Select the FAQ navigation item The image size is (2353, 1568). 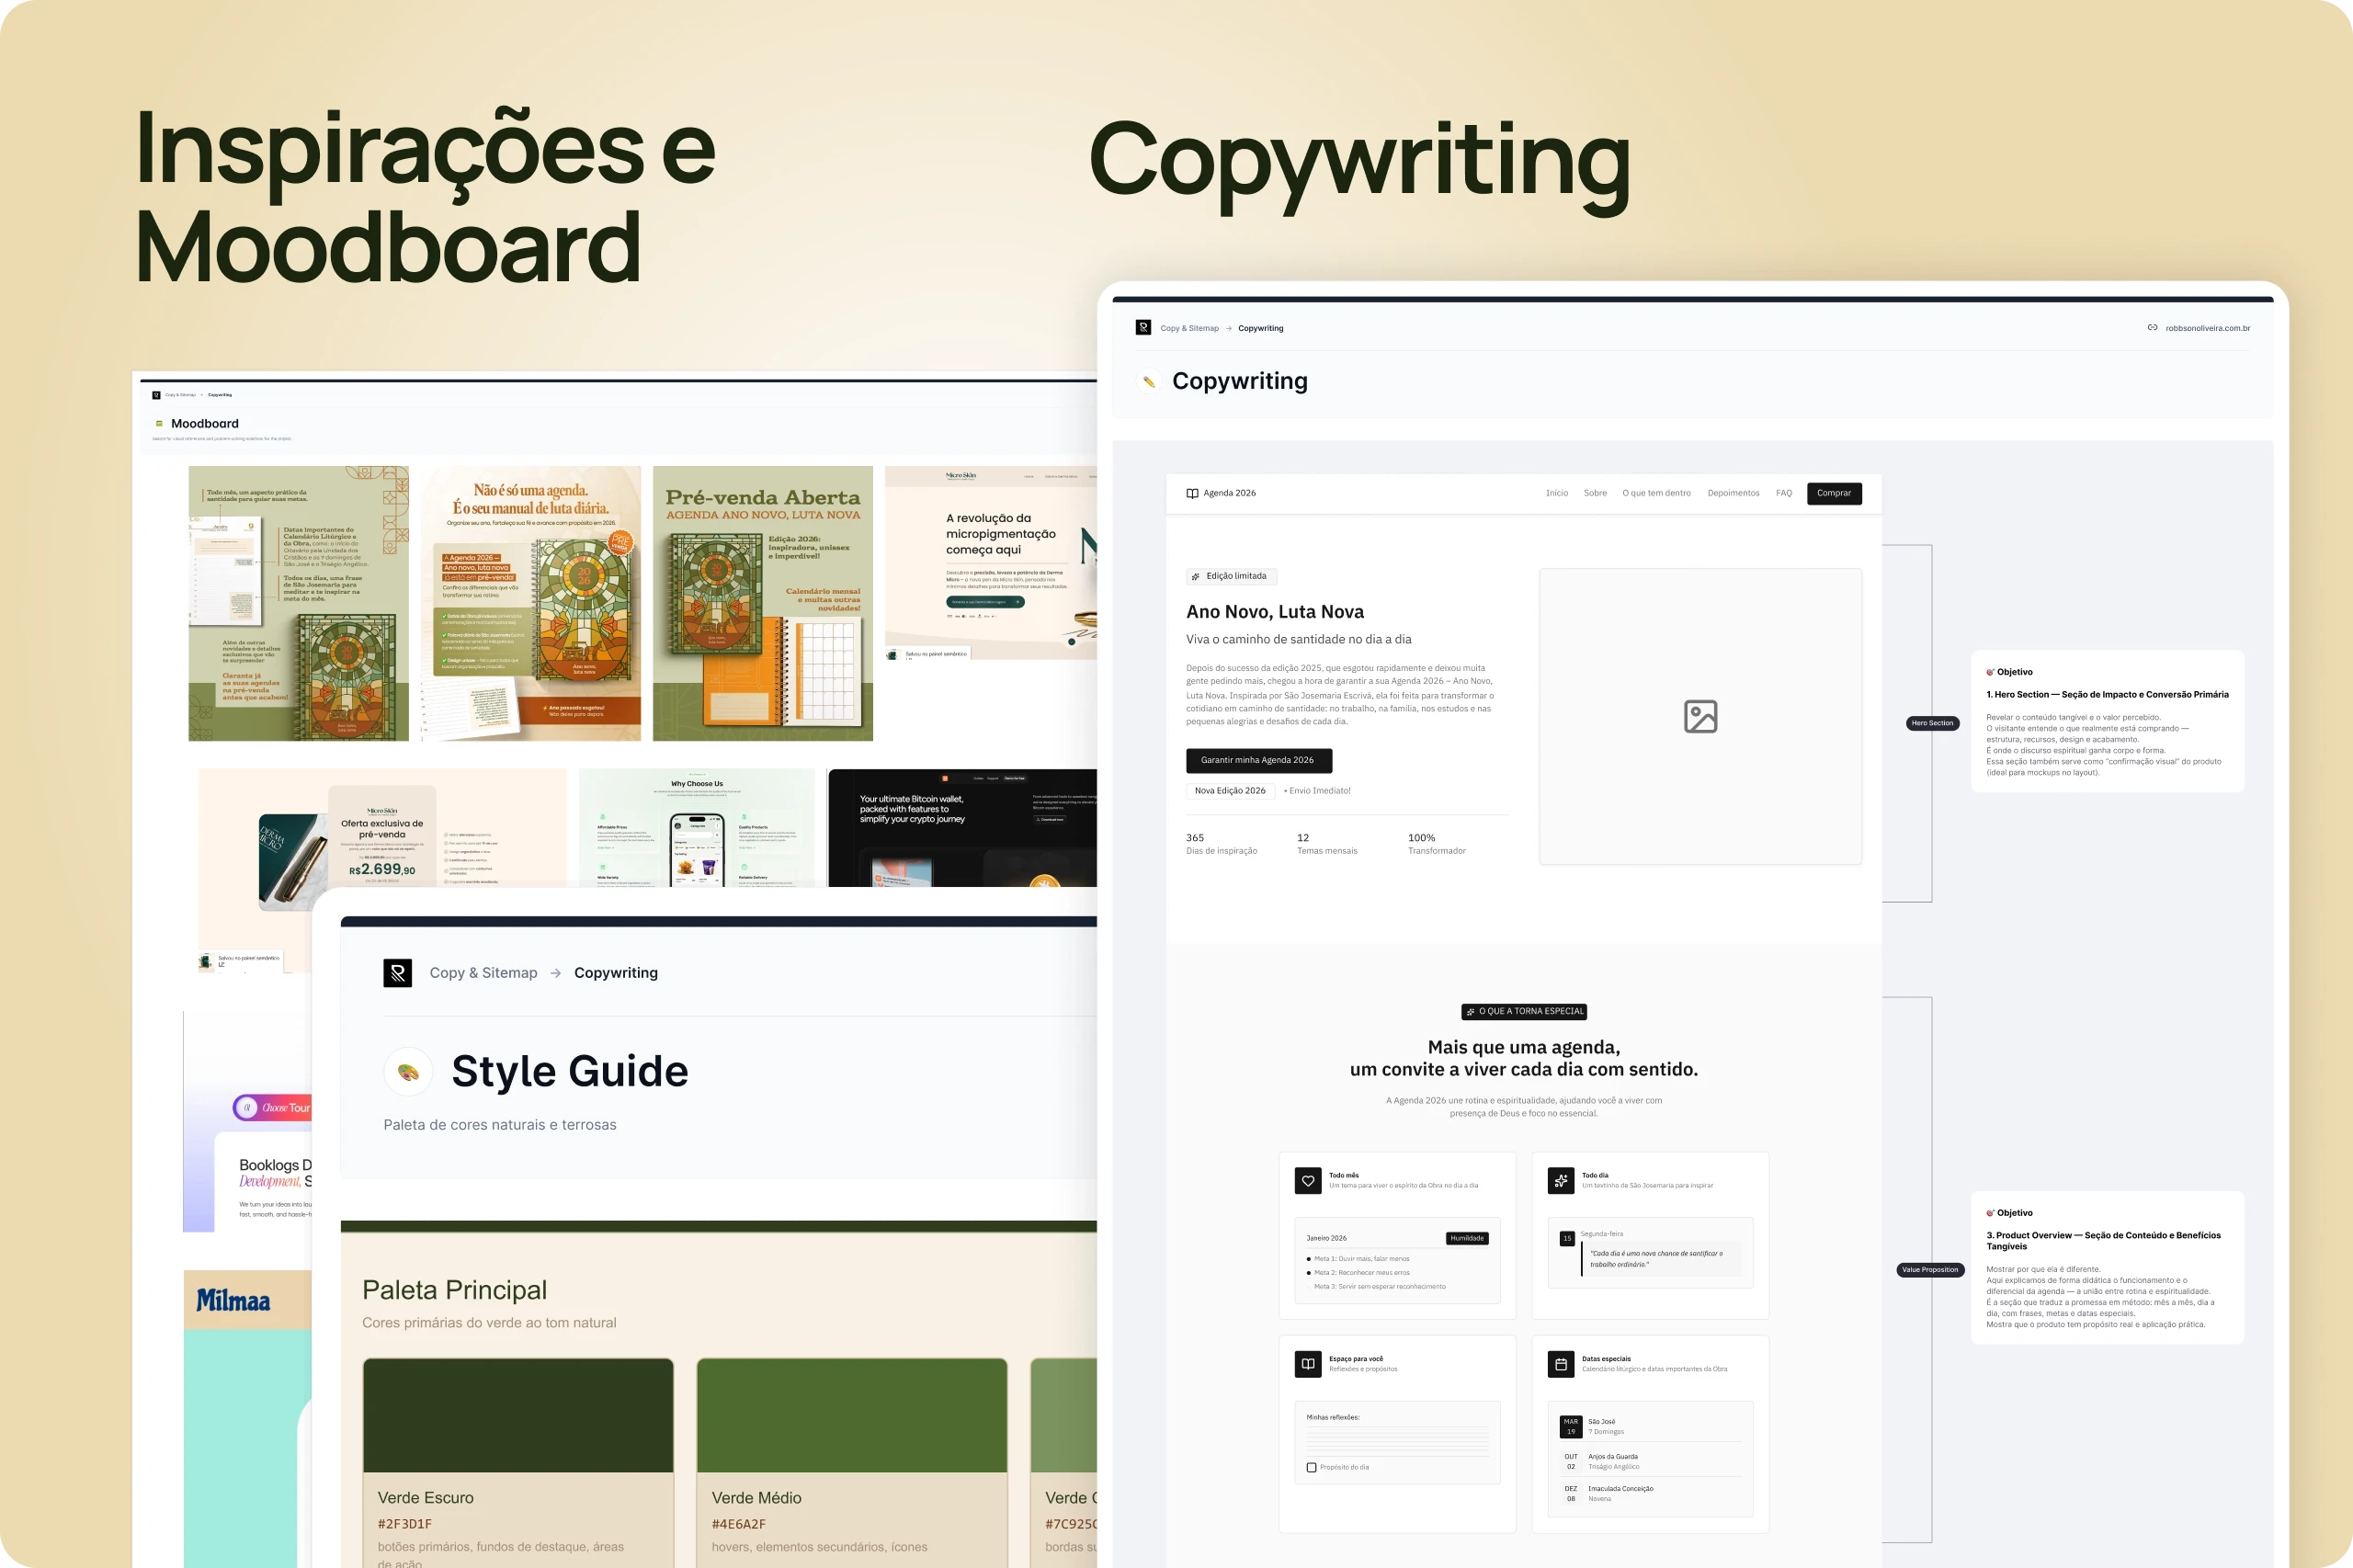pyautogui.click(x=1783, y=493)
